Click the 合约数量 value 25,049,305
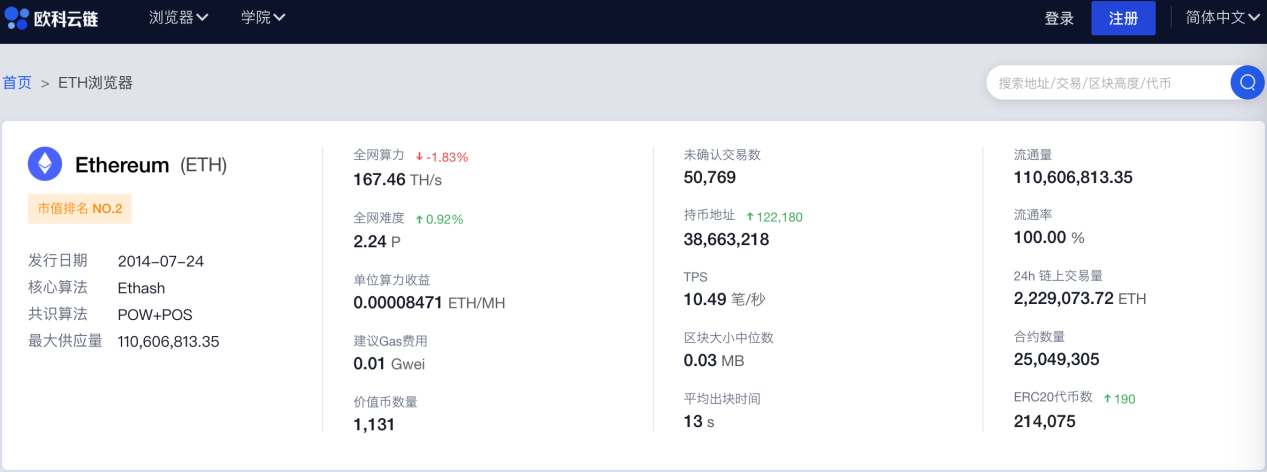This screenshot has height=472, width=1267. pyautogui.click(x=1057, y=359)
